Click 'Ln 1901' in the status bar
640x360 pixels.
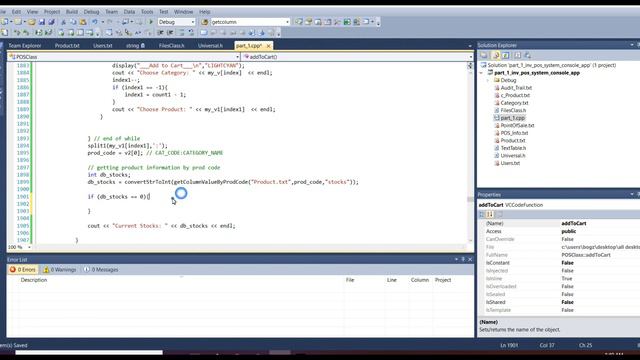pyautogui.click(x=509, y=345)
